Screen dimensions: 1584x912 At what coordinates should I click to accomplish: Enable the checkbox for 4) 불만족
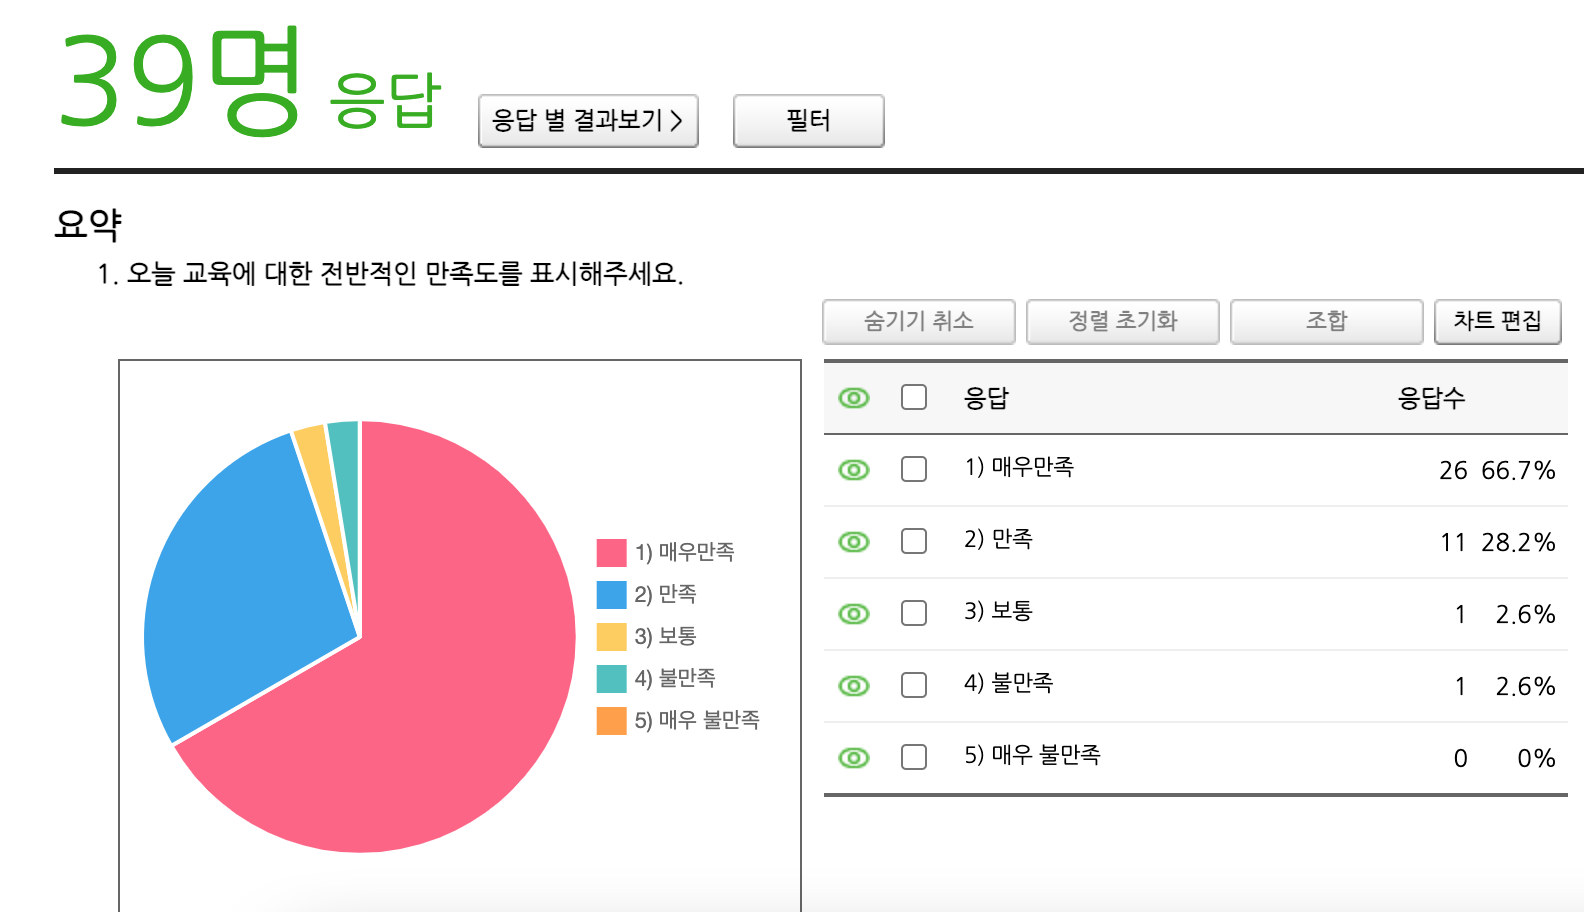coord(914,685)
